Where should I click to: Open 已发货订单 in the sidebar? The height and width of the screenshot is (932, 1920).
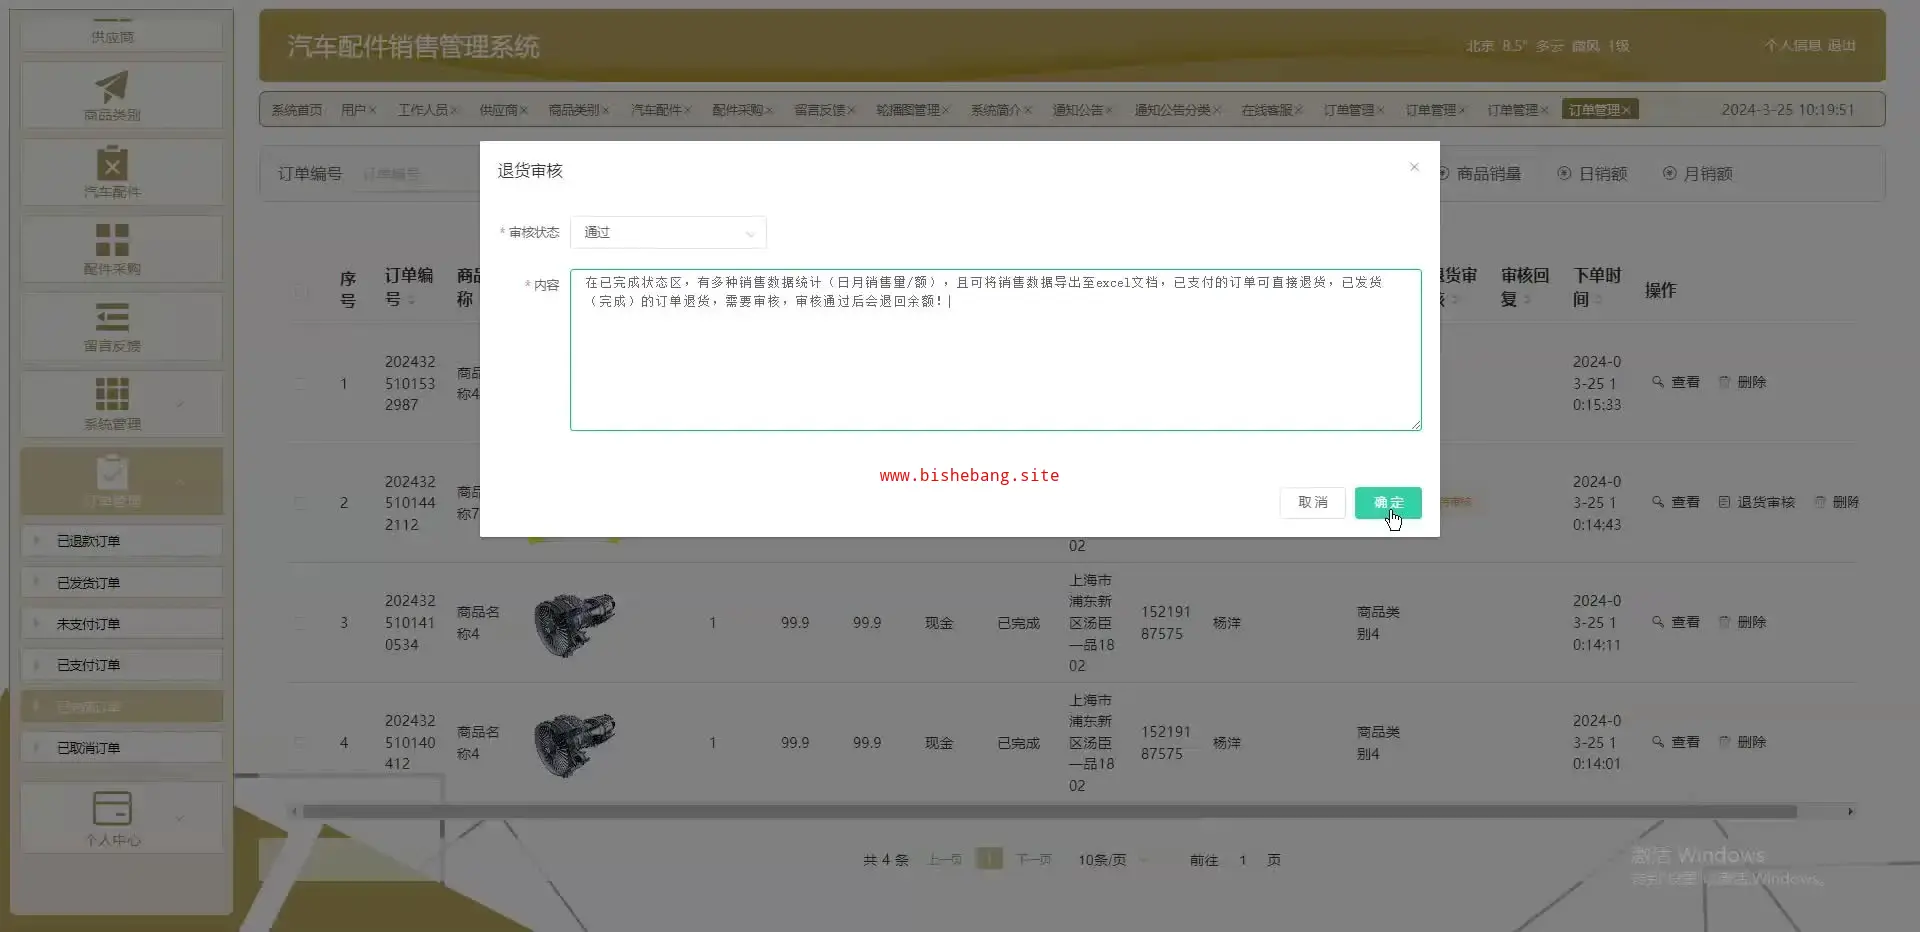[121, 583]
